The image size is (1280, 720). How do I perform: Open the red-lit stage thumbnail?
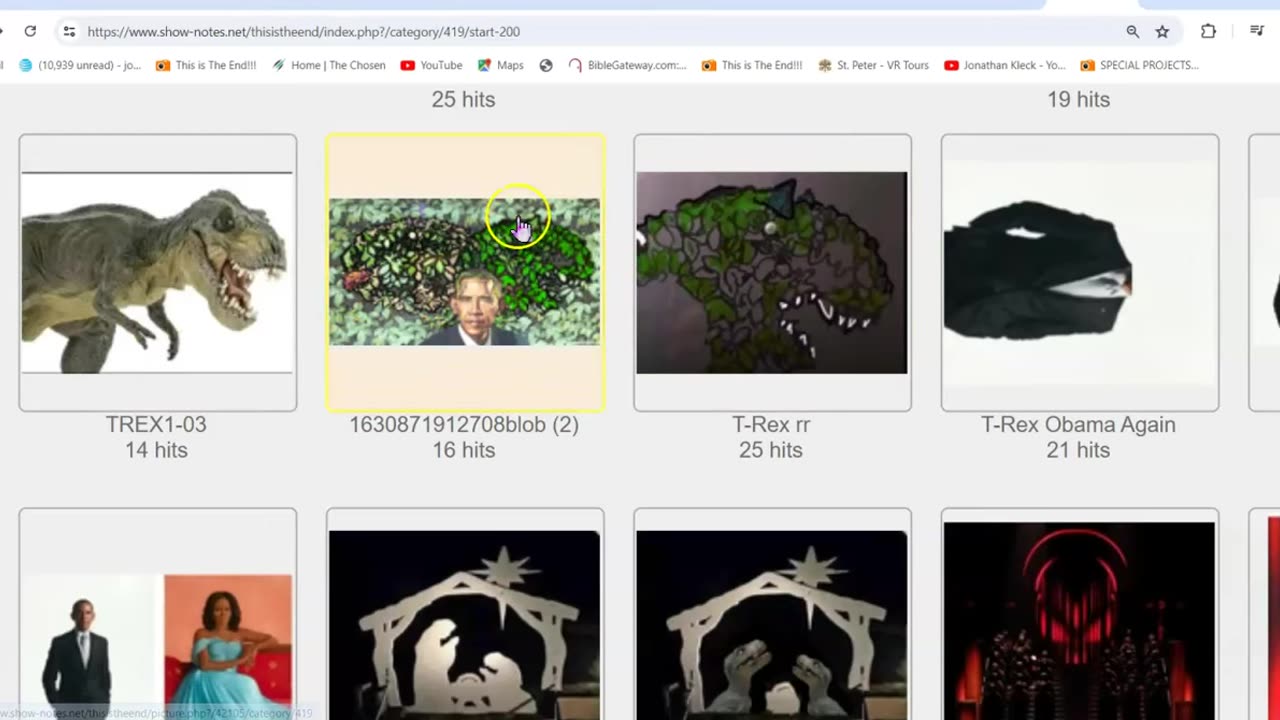1080,614
